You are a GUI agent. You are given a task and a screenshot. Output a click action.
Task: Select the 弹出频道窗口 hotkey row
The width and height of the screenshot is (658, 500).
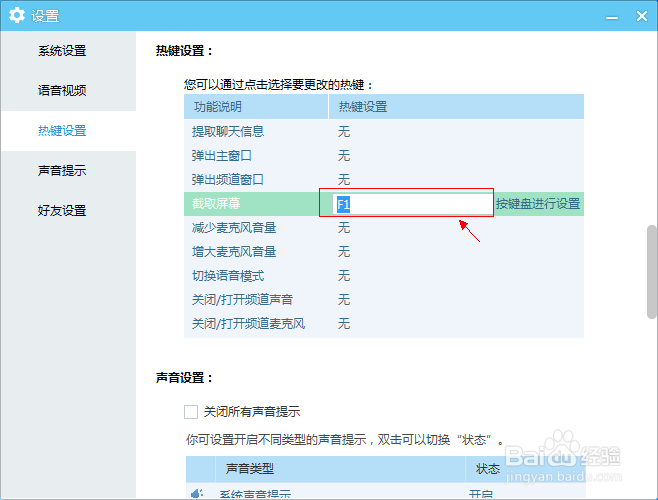tap(384, 180)
